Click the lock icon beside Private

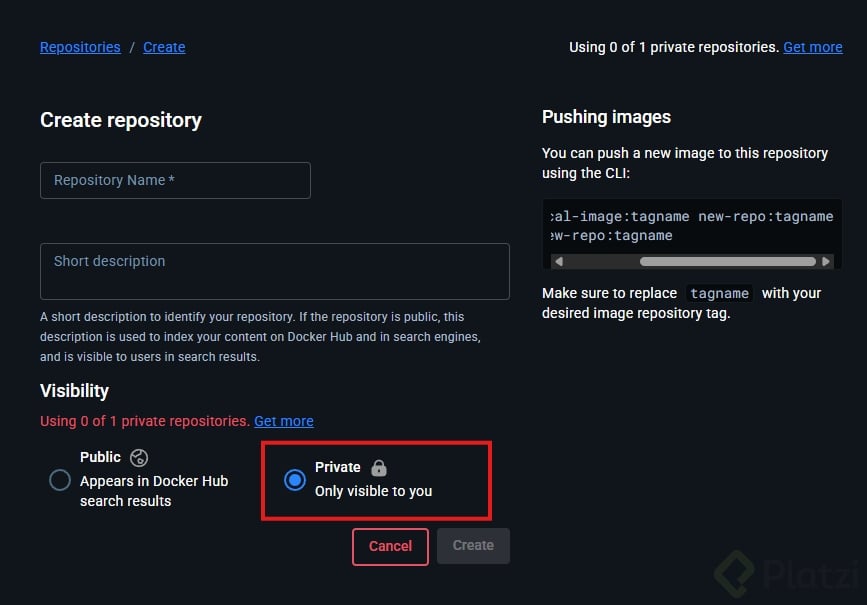tap(378, 467)
